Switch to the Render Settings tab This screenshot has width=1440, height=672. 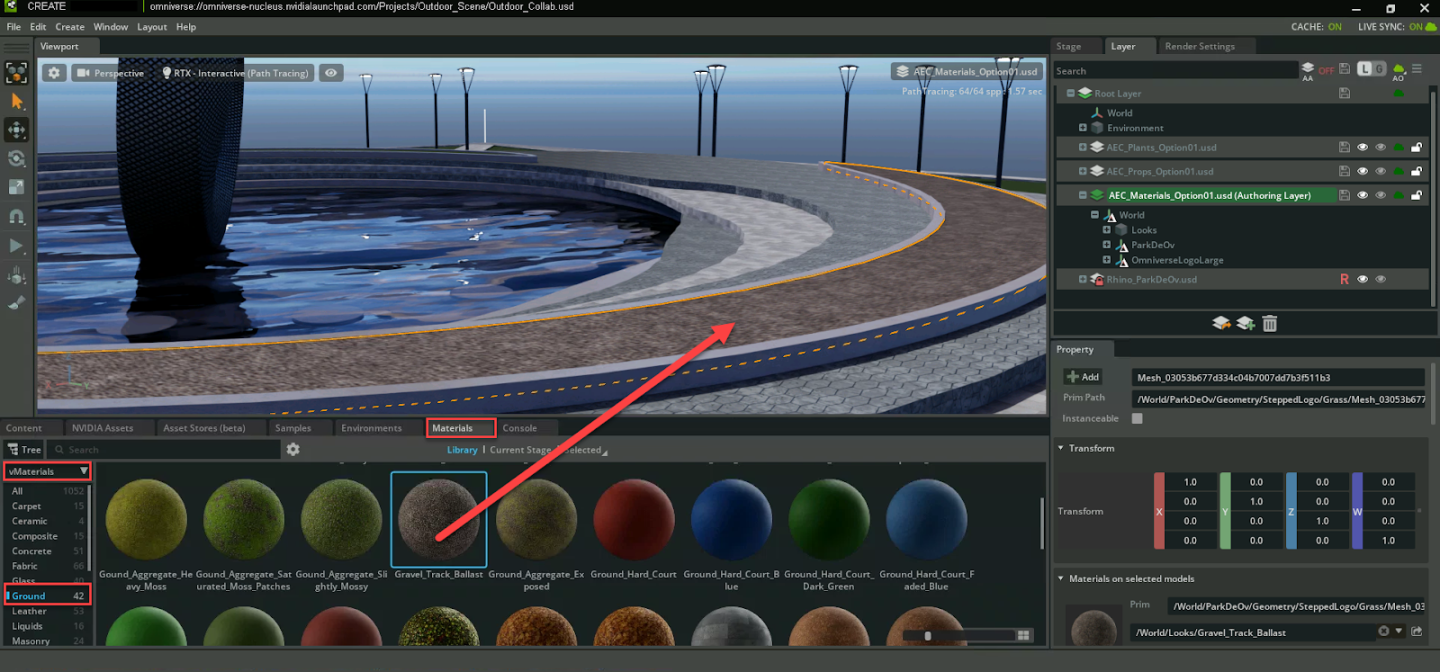(1199, 46)
